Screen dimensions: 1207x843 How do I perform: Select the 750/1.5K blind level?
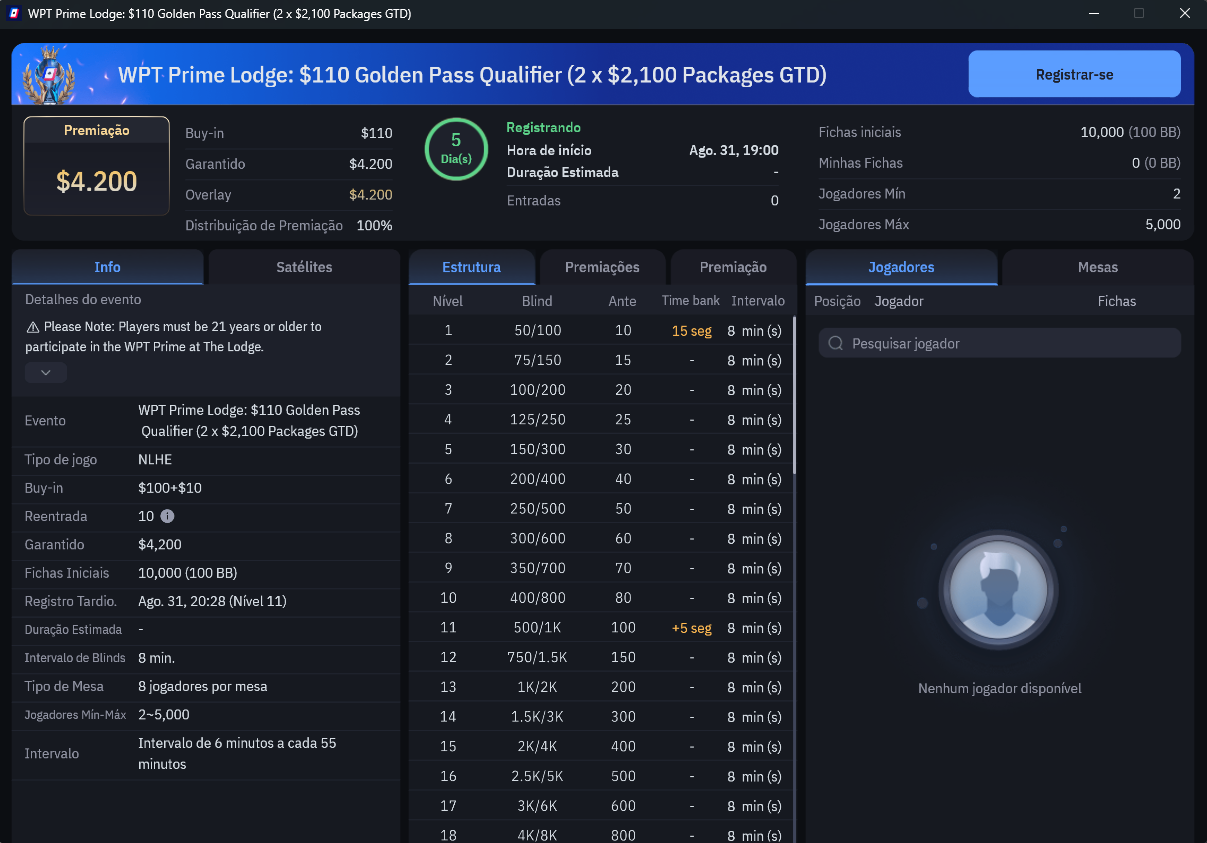[537, 658]
